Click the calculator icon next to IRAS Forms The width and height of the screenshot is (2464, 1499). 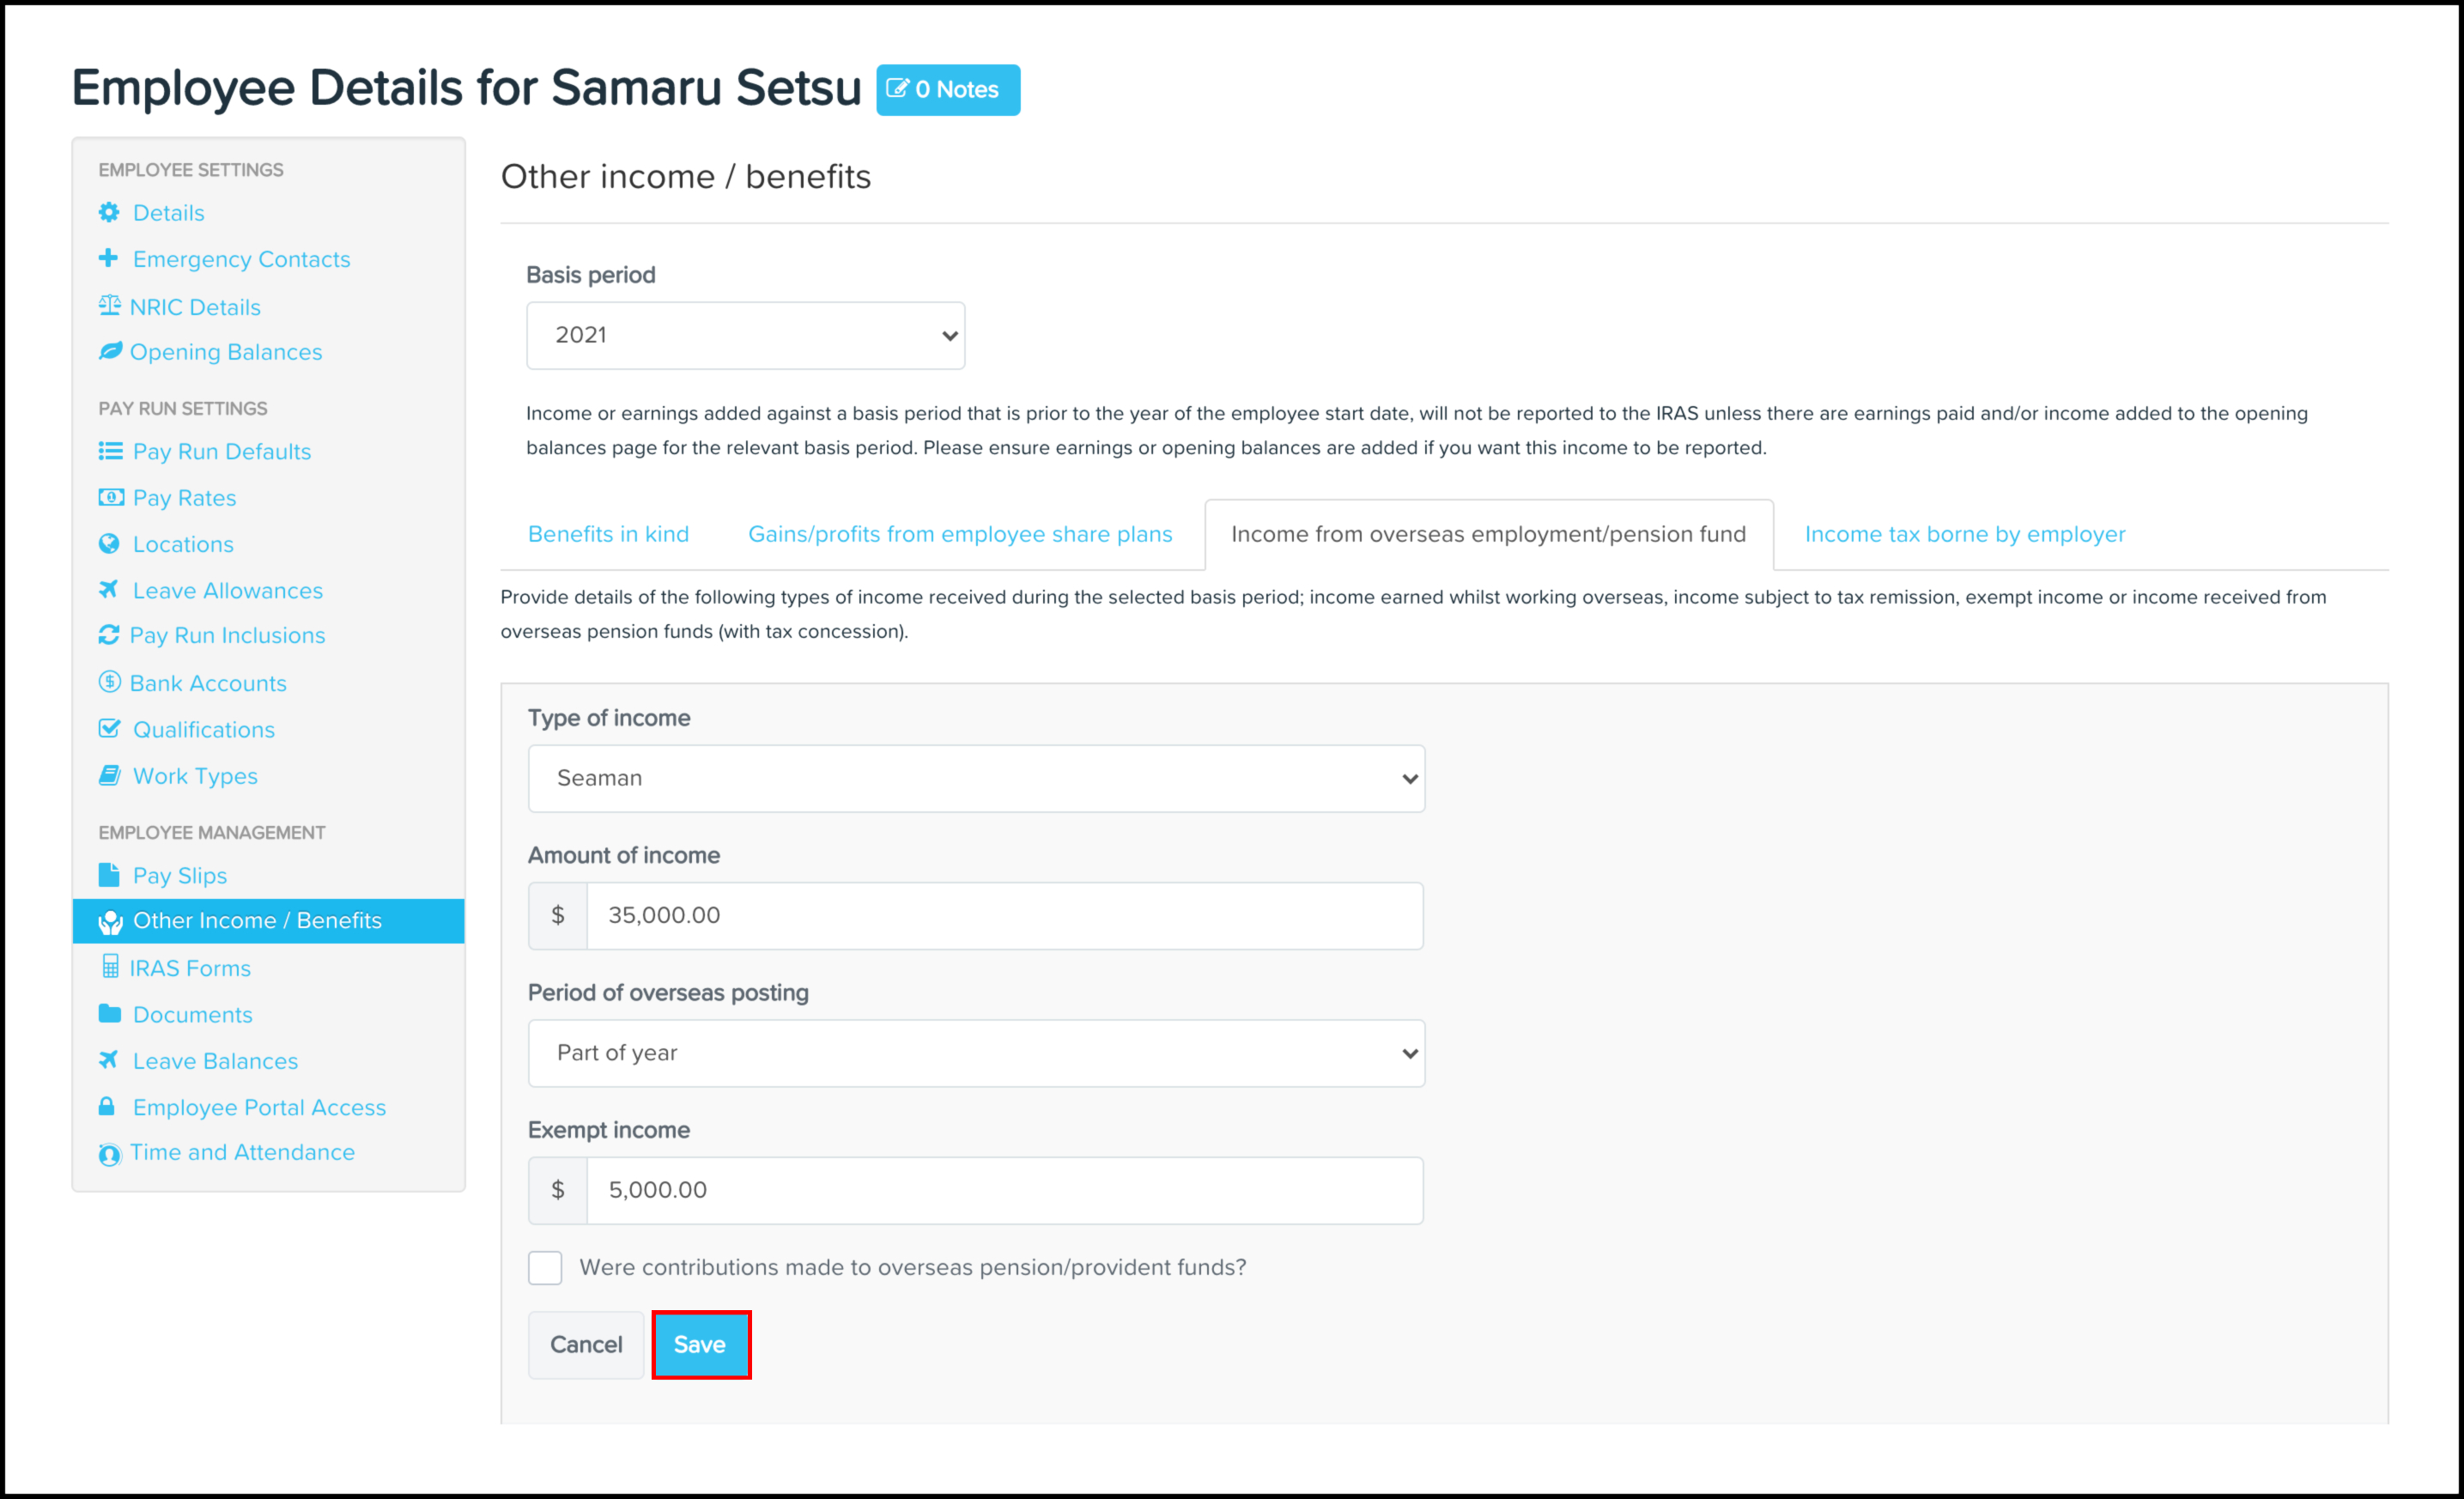(x=110, y=967)
